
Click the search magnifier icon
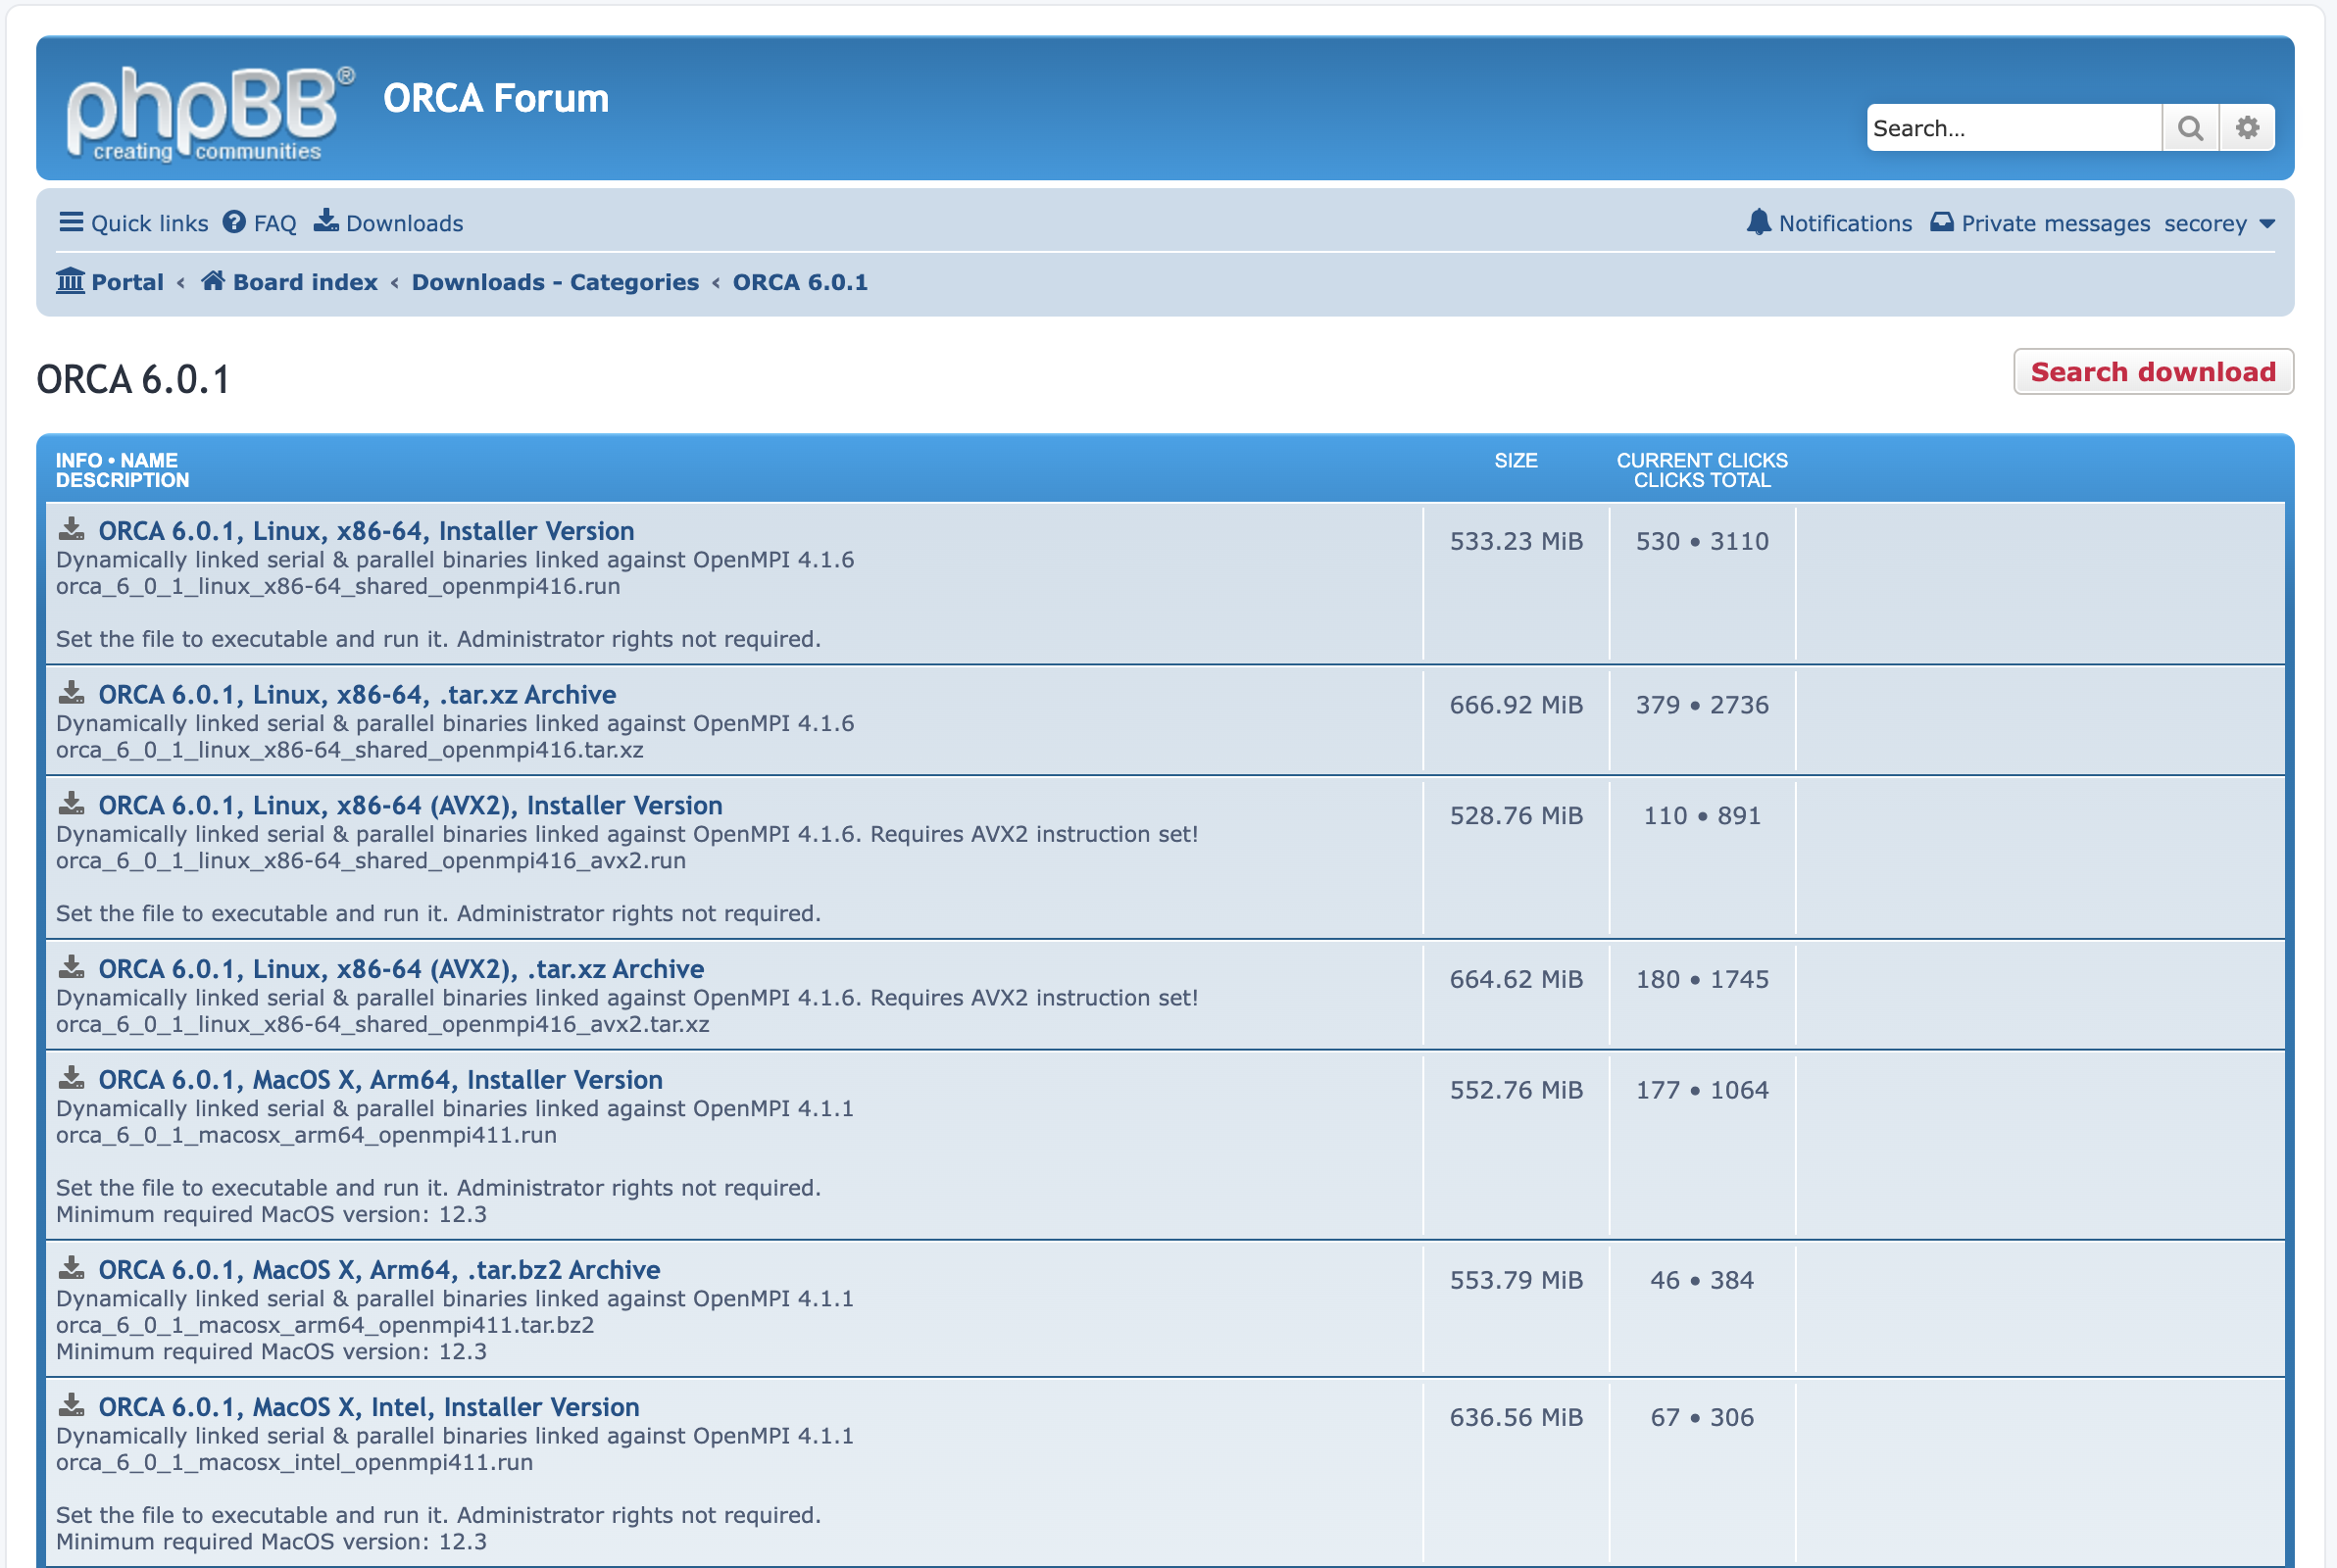pos(2190,128)
